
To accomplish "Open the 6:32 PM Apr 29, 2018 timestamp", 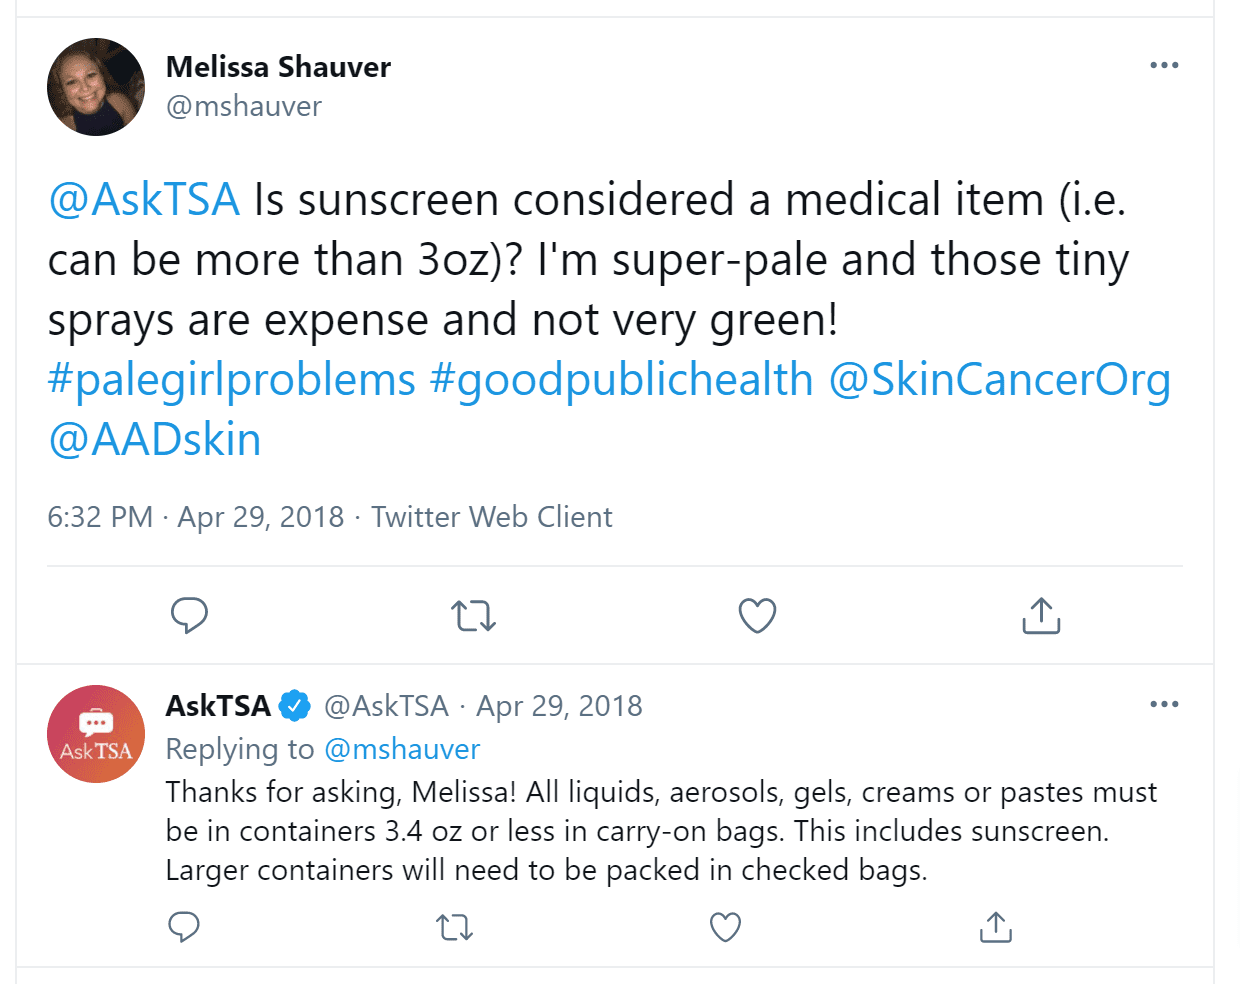I will coord(196,517).
